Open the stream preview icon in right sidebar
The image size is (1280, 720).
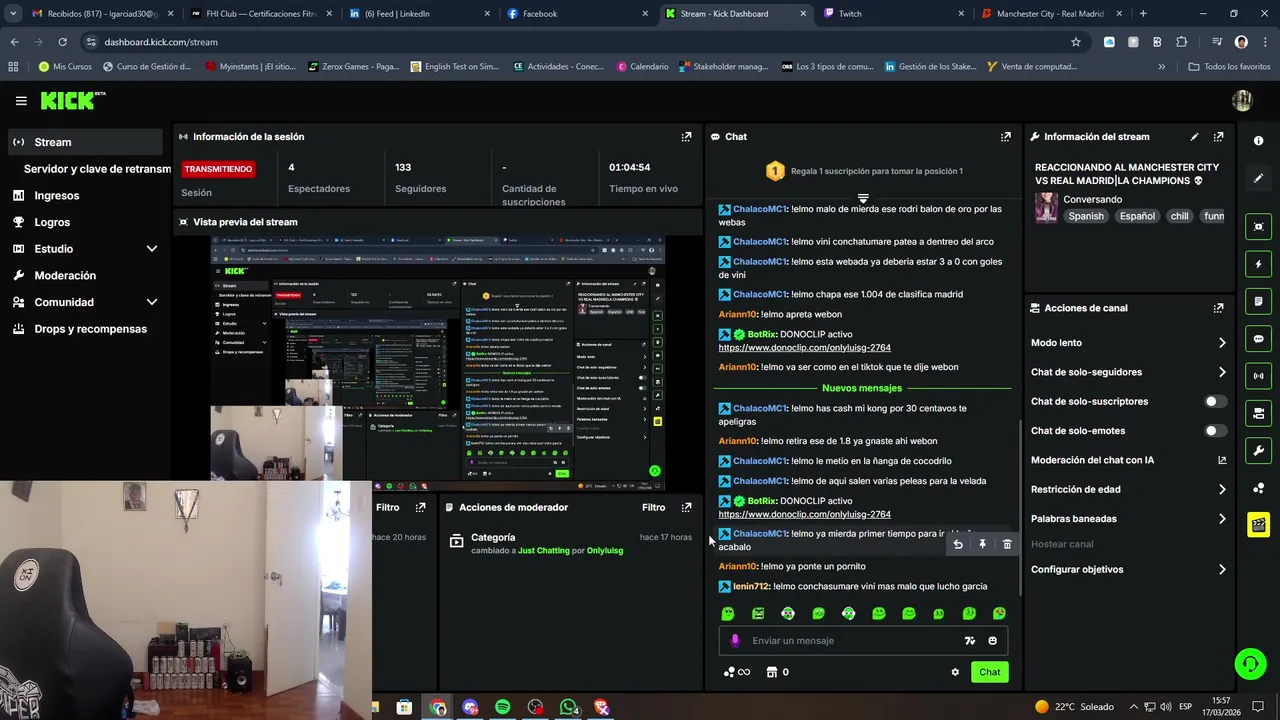pos(1258,227)
